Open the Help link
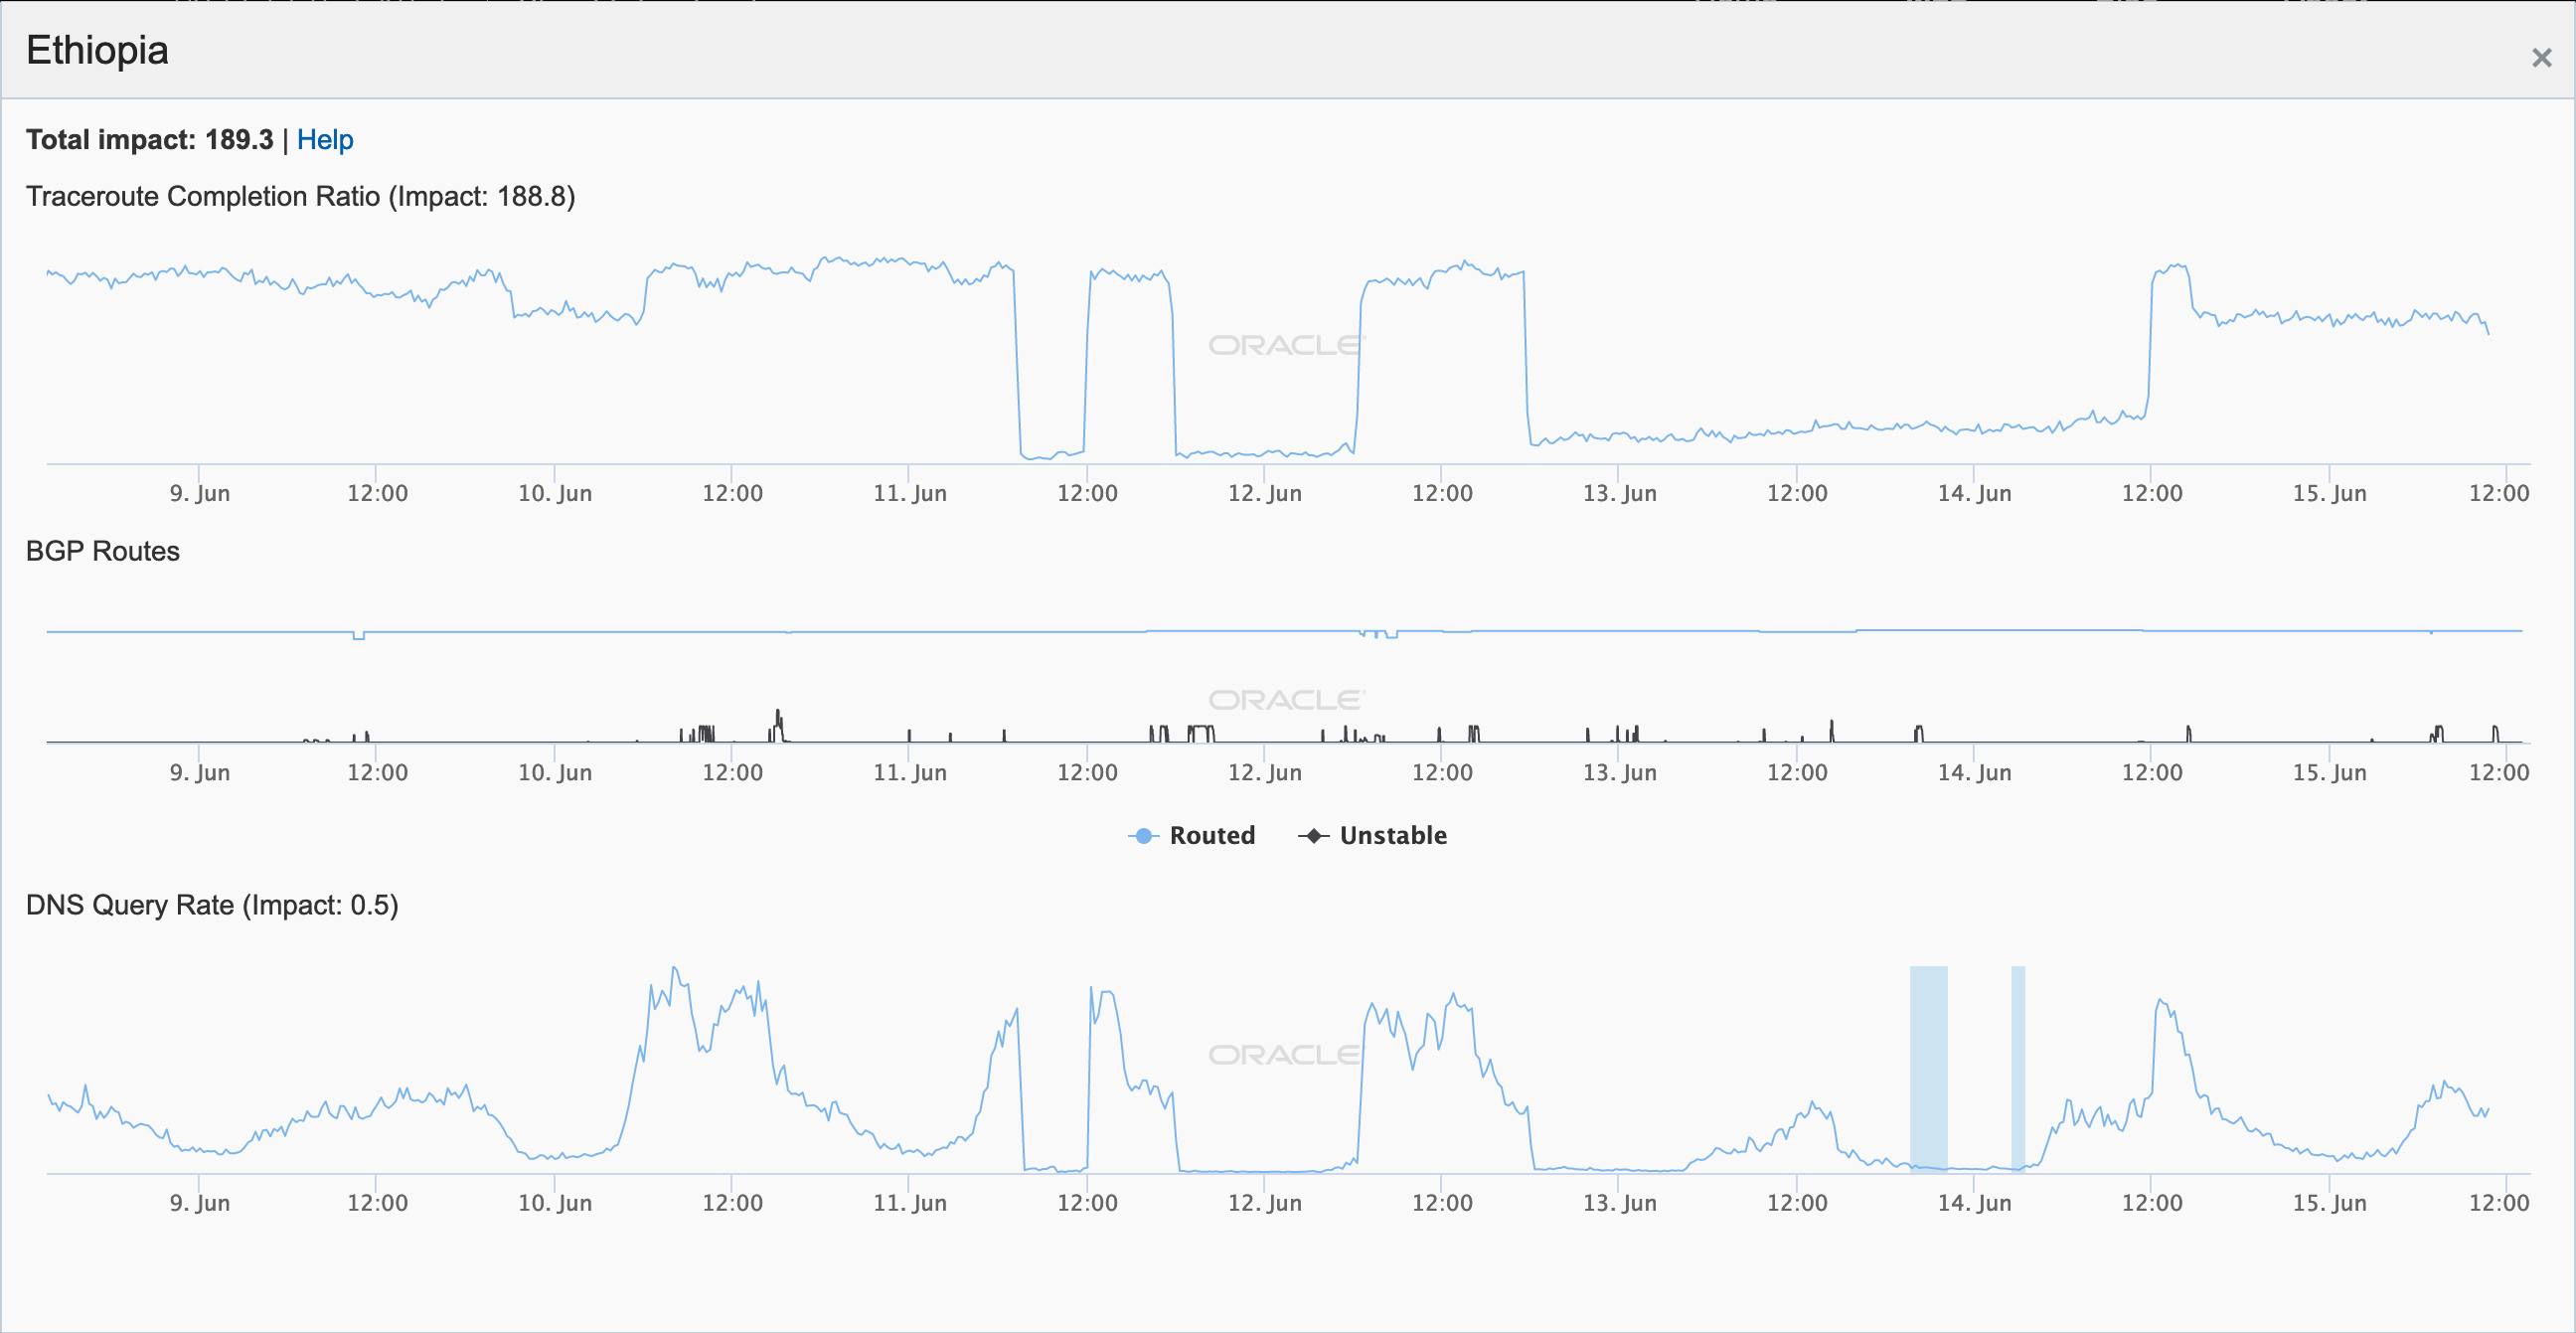Screen dimensions: 2576x1333 click(325, 140)
